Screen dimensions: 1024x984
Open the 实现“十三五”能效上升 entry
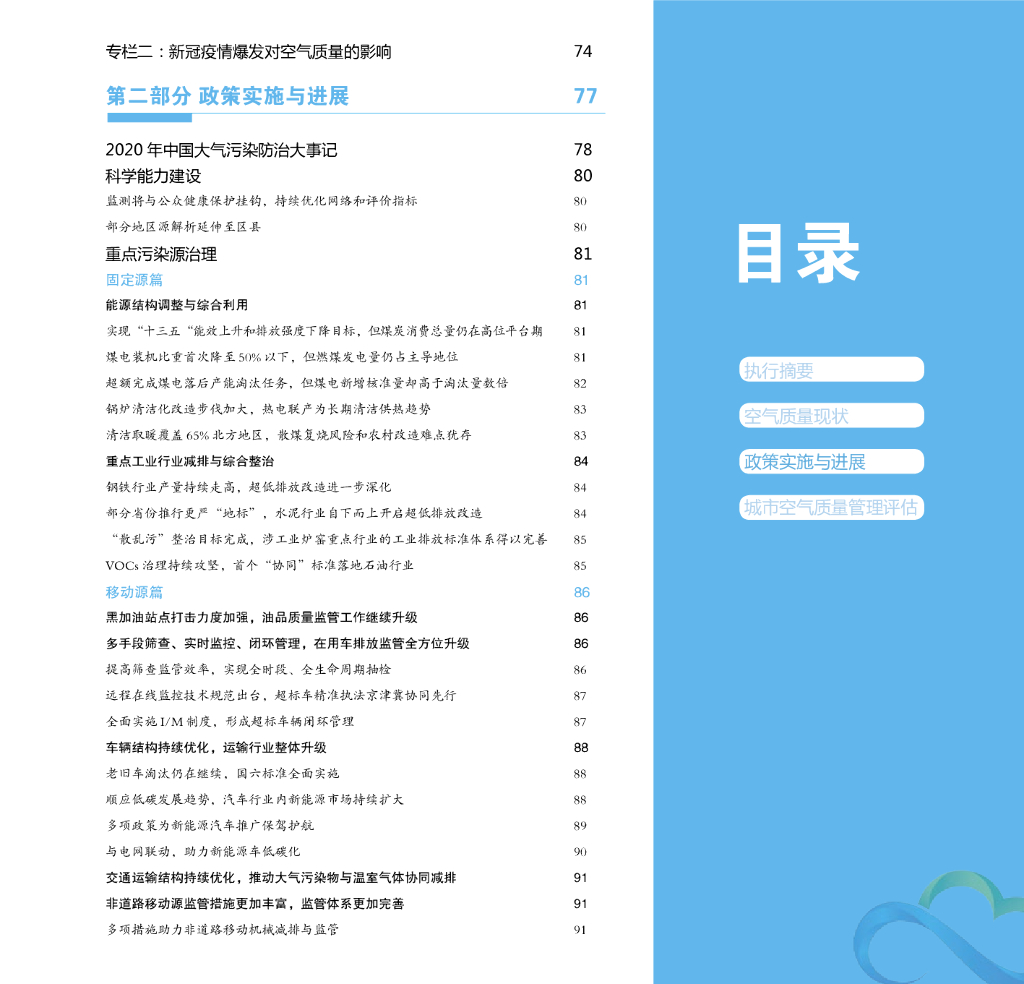coord(324,331)
